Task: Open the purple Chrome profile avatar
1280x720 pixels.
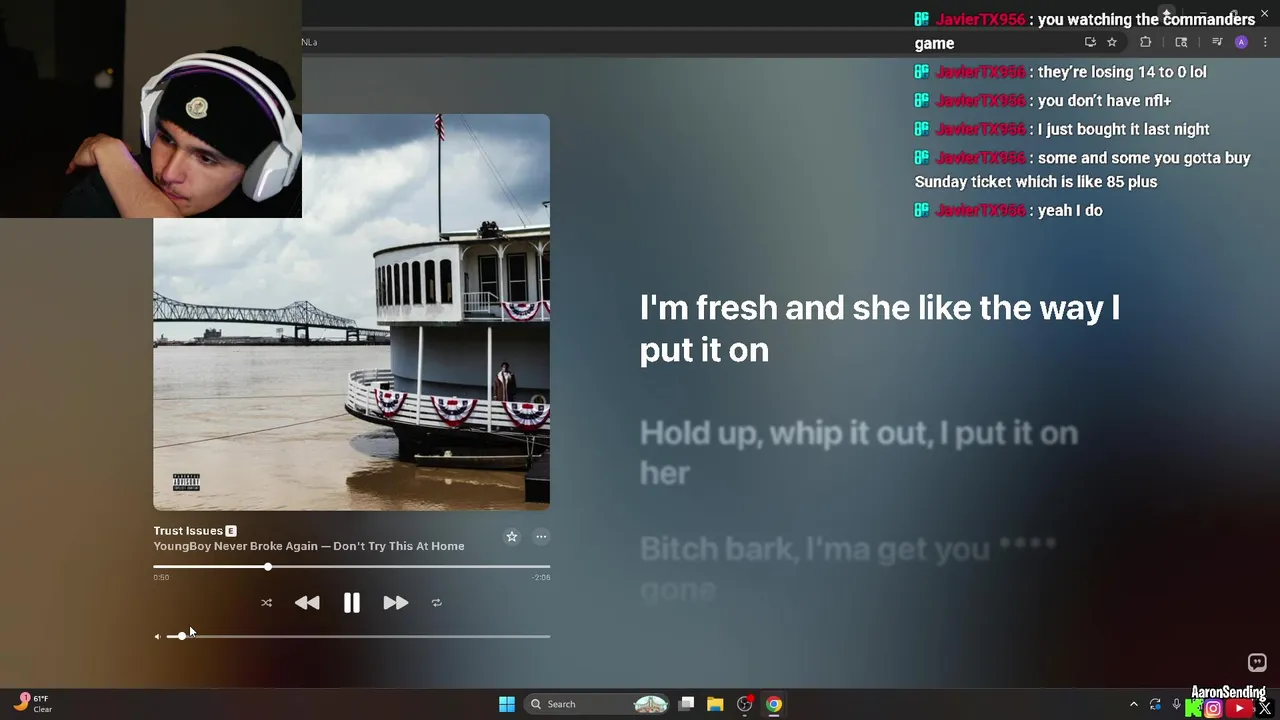Action: (x=1241, y=42)
